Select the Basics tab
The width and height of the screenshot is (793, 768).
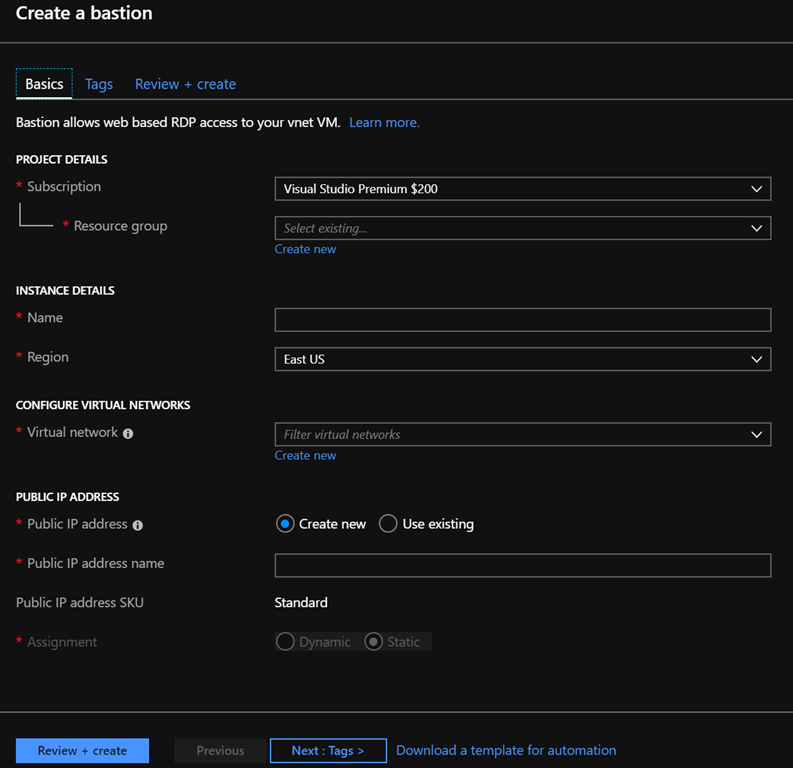[x=44, y=84]
